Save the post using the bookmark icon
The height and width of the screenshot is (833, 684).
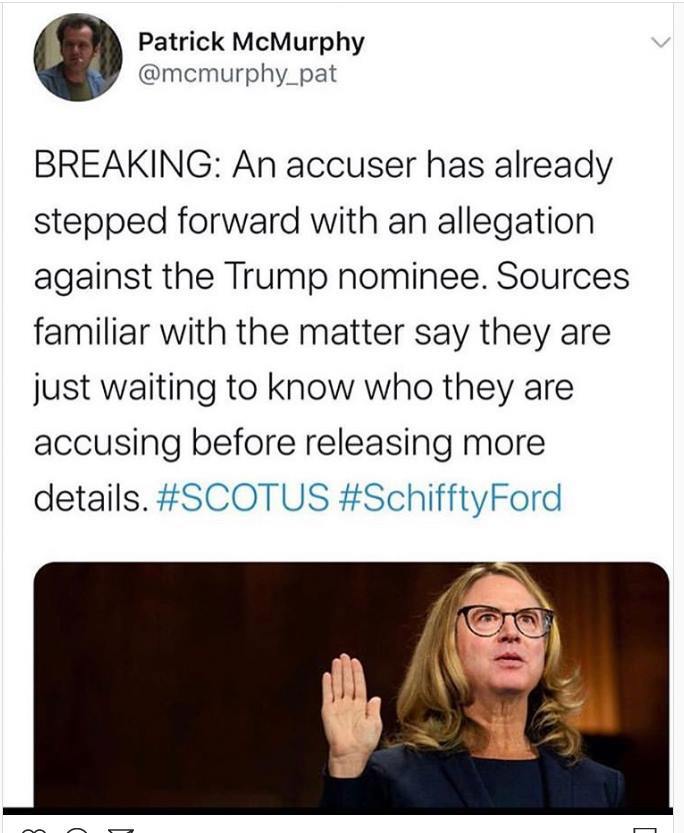pos(645,830)
